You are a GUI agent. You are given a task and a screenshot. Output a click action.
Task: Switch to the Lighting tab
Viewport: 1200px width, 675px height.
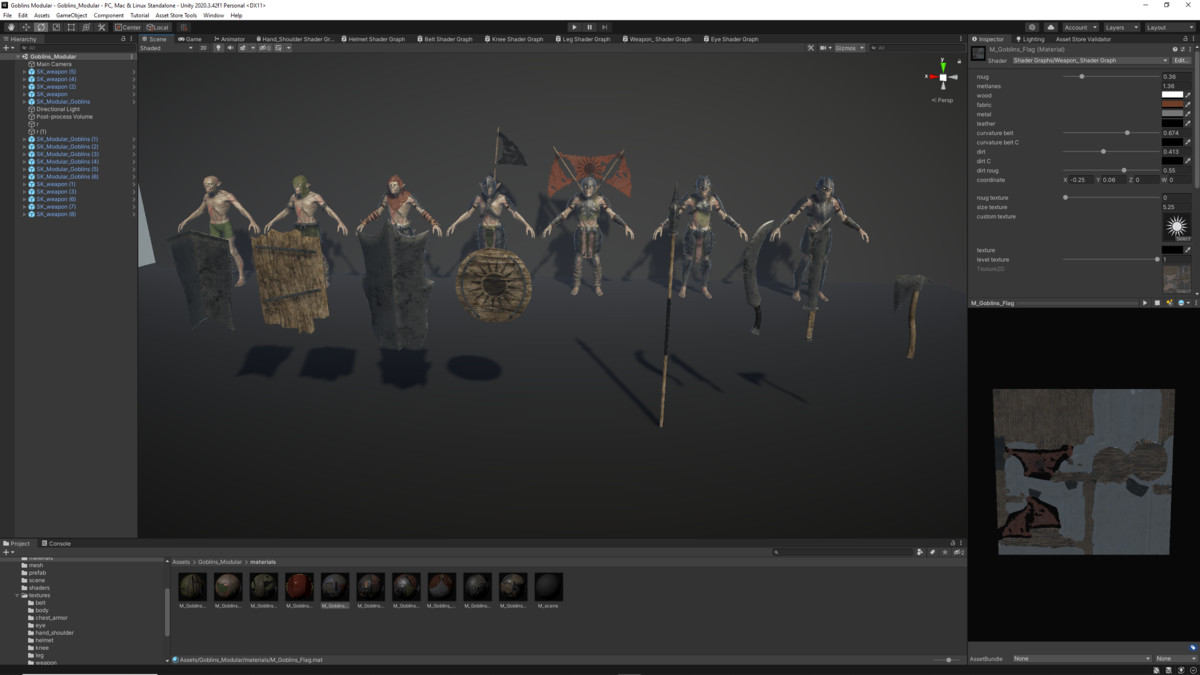[1030, 39]
